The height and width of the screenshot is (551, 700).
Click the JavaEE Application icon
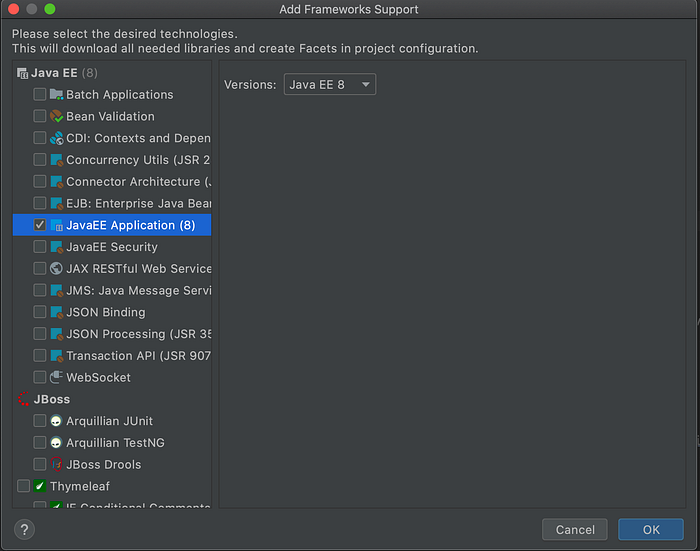pyautogui.click(x=56, y=225)
